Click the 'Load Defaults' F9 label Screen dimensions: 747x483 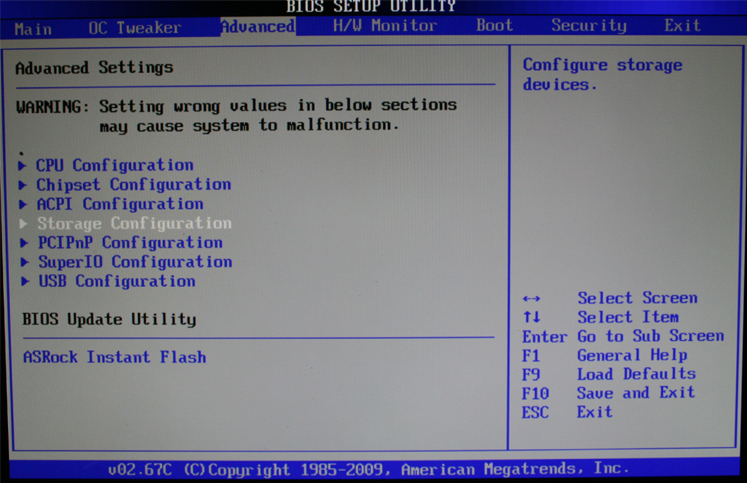pos(636,374)
